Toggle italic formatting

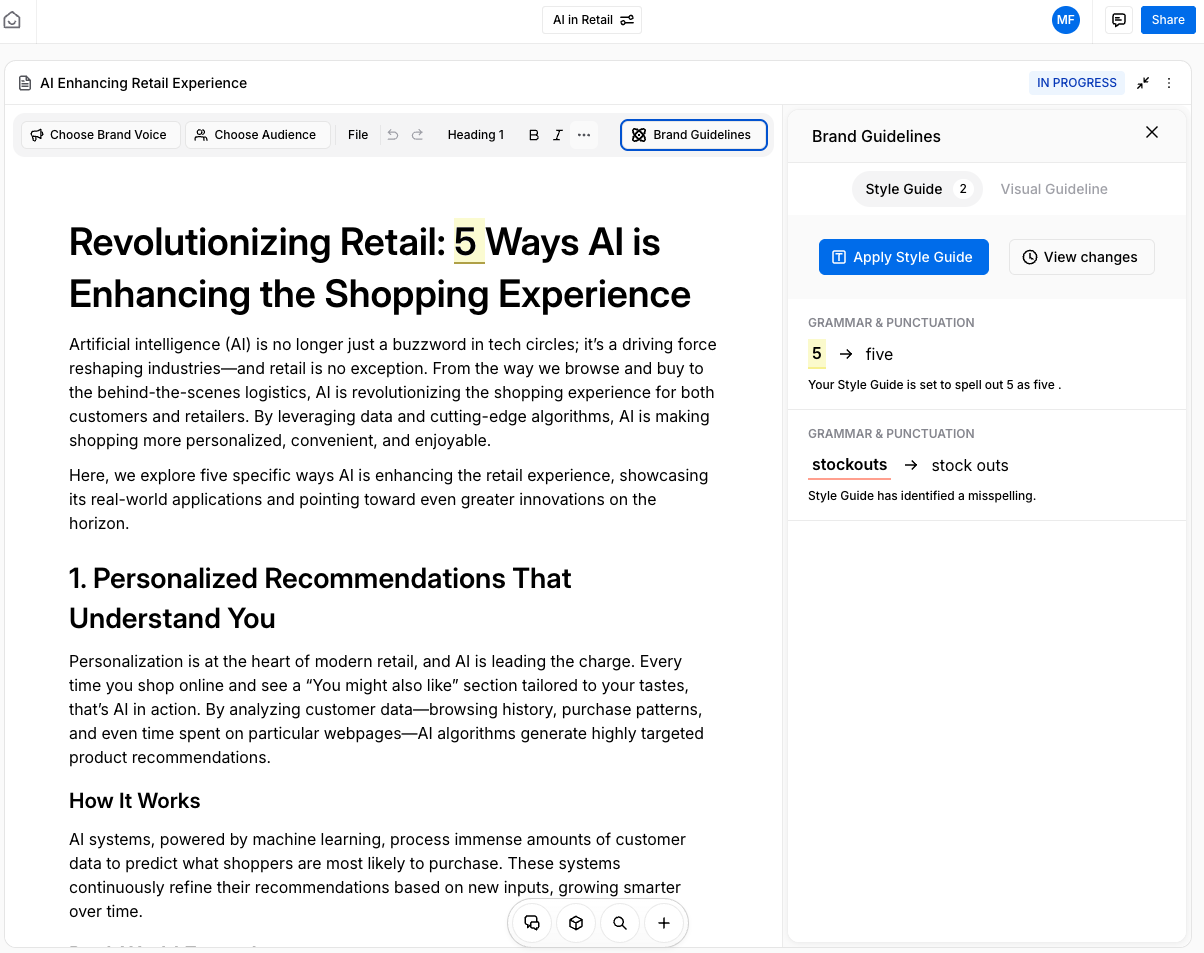pos(558,135)
